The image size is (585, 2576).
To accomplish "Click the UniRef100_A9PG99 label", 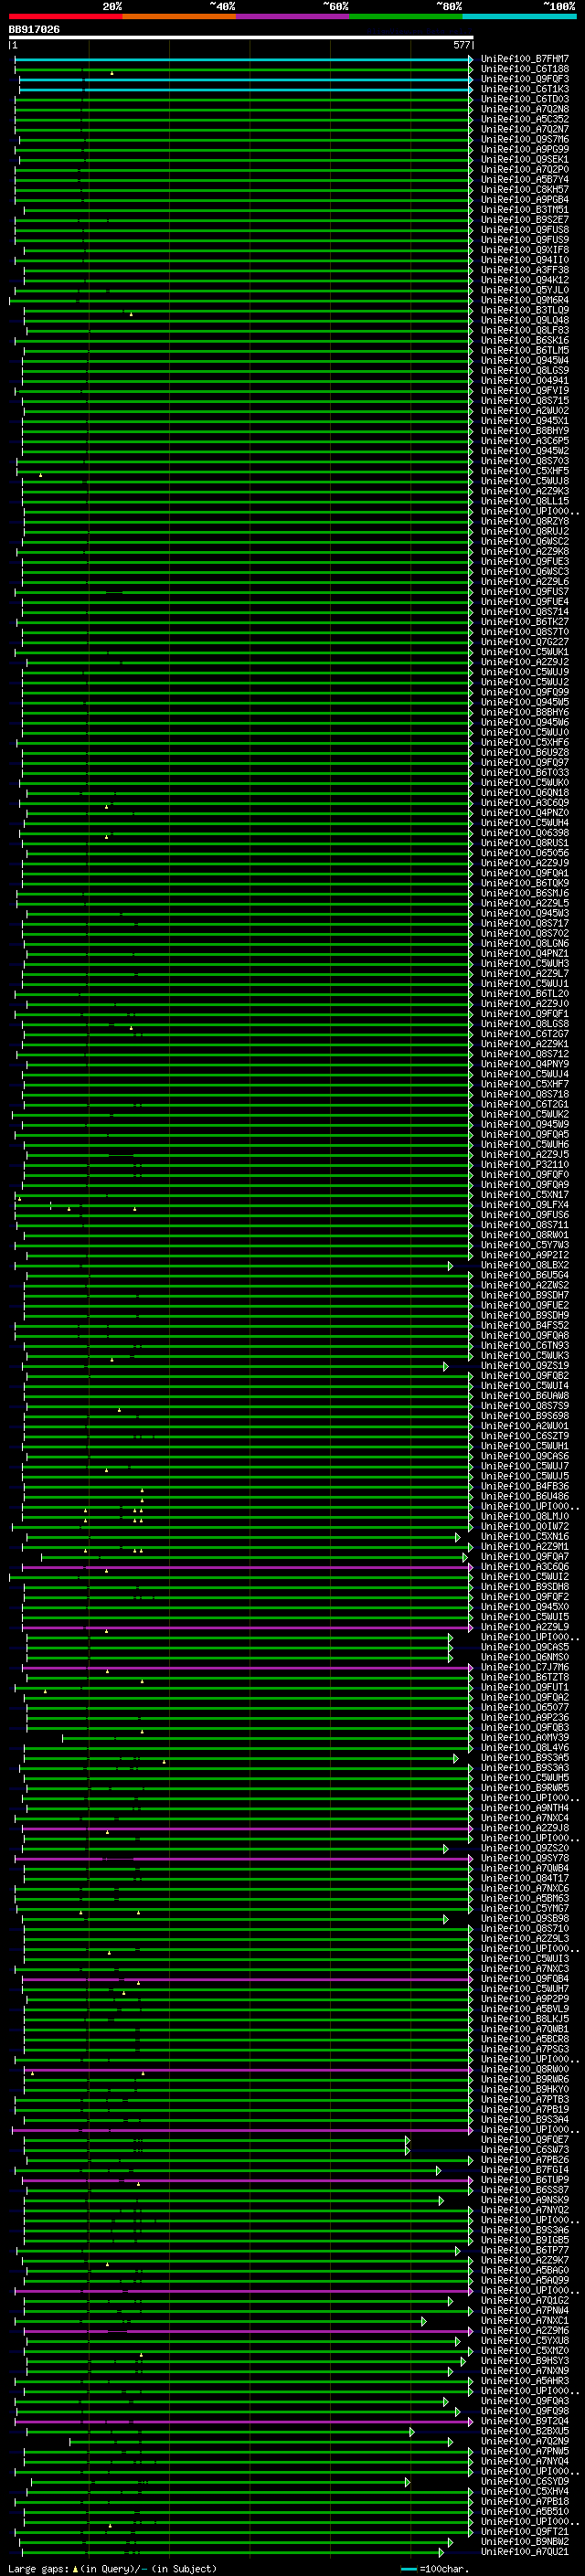I will pyautogui.click(x=525, y=150).
